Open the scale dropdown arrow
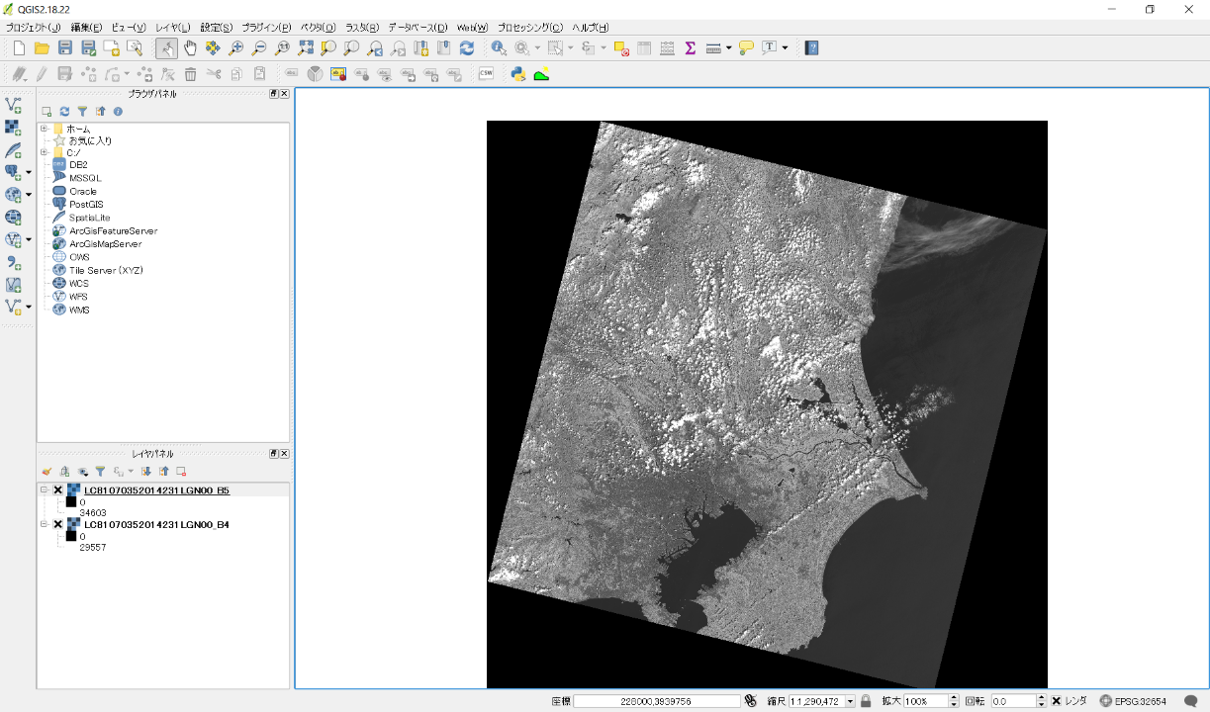Viewport: 1210px width, 712px height. [850, 701]
